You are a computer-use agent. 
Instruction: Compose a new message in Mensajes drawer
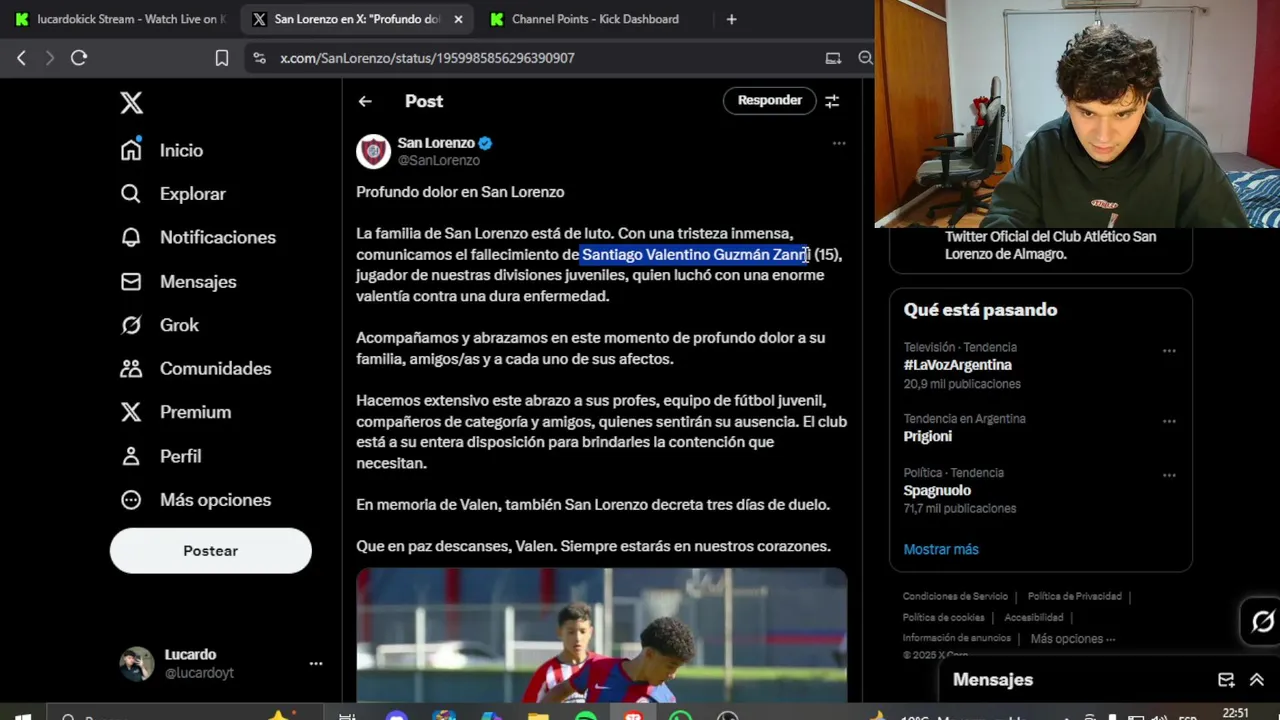coord(1226,680)
